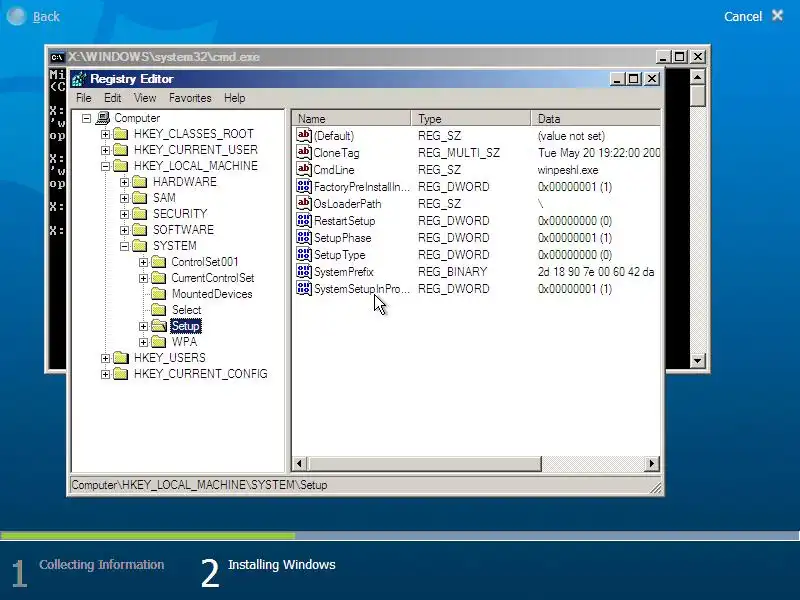Expand the HARDWARE key
The image size is (800, 600).
tap(124, 182)
